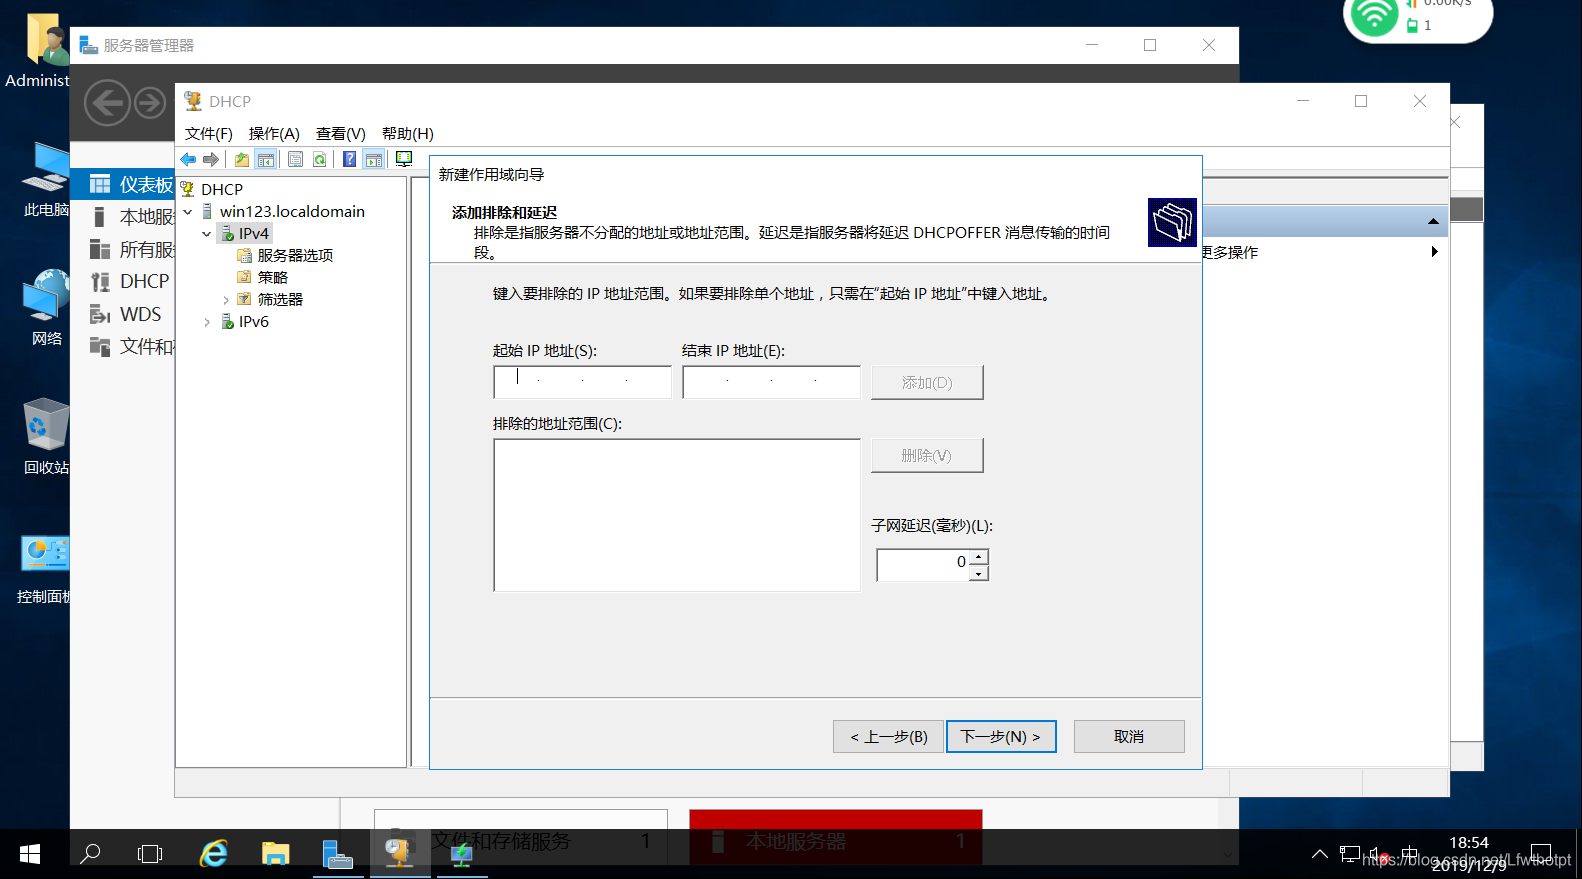Screen dimensions: 1582x879
Task: Increase subnet delay with up spinner
Action: click(x=979, y=556)
